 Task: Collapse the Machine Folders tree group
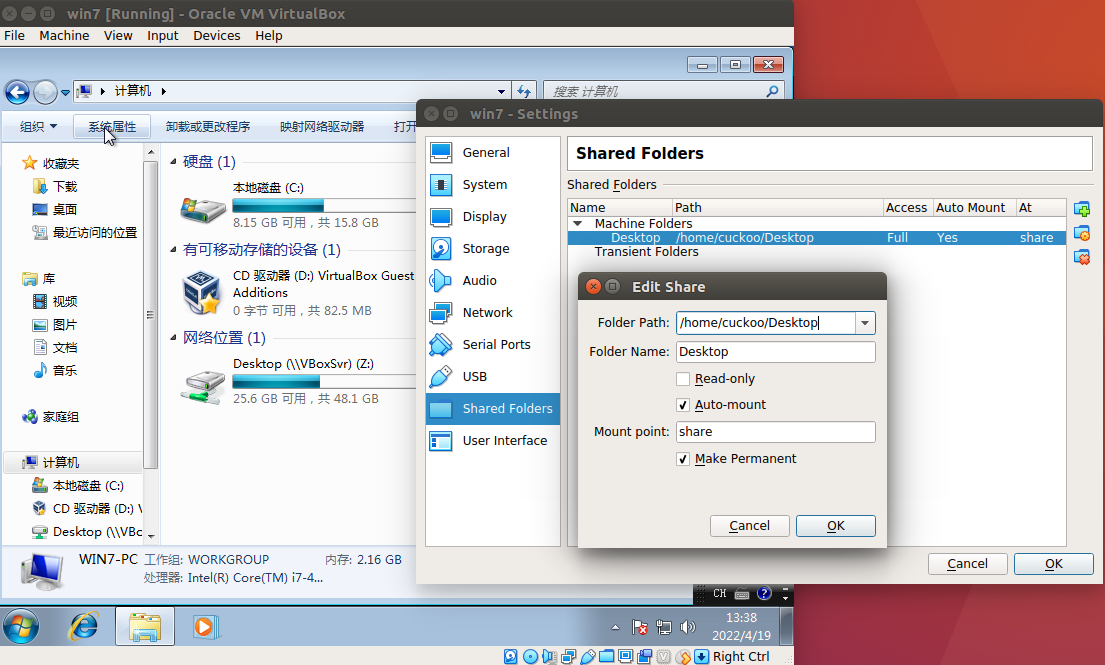click(578, 224)
